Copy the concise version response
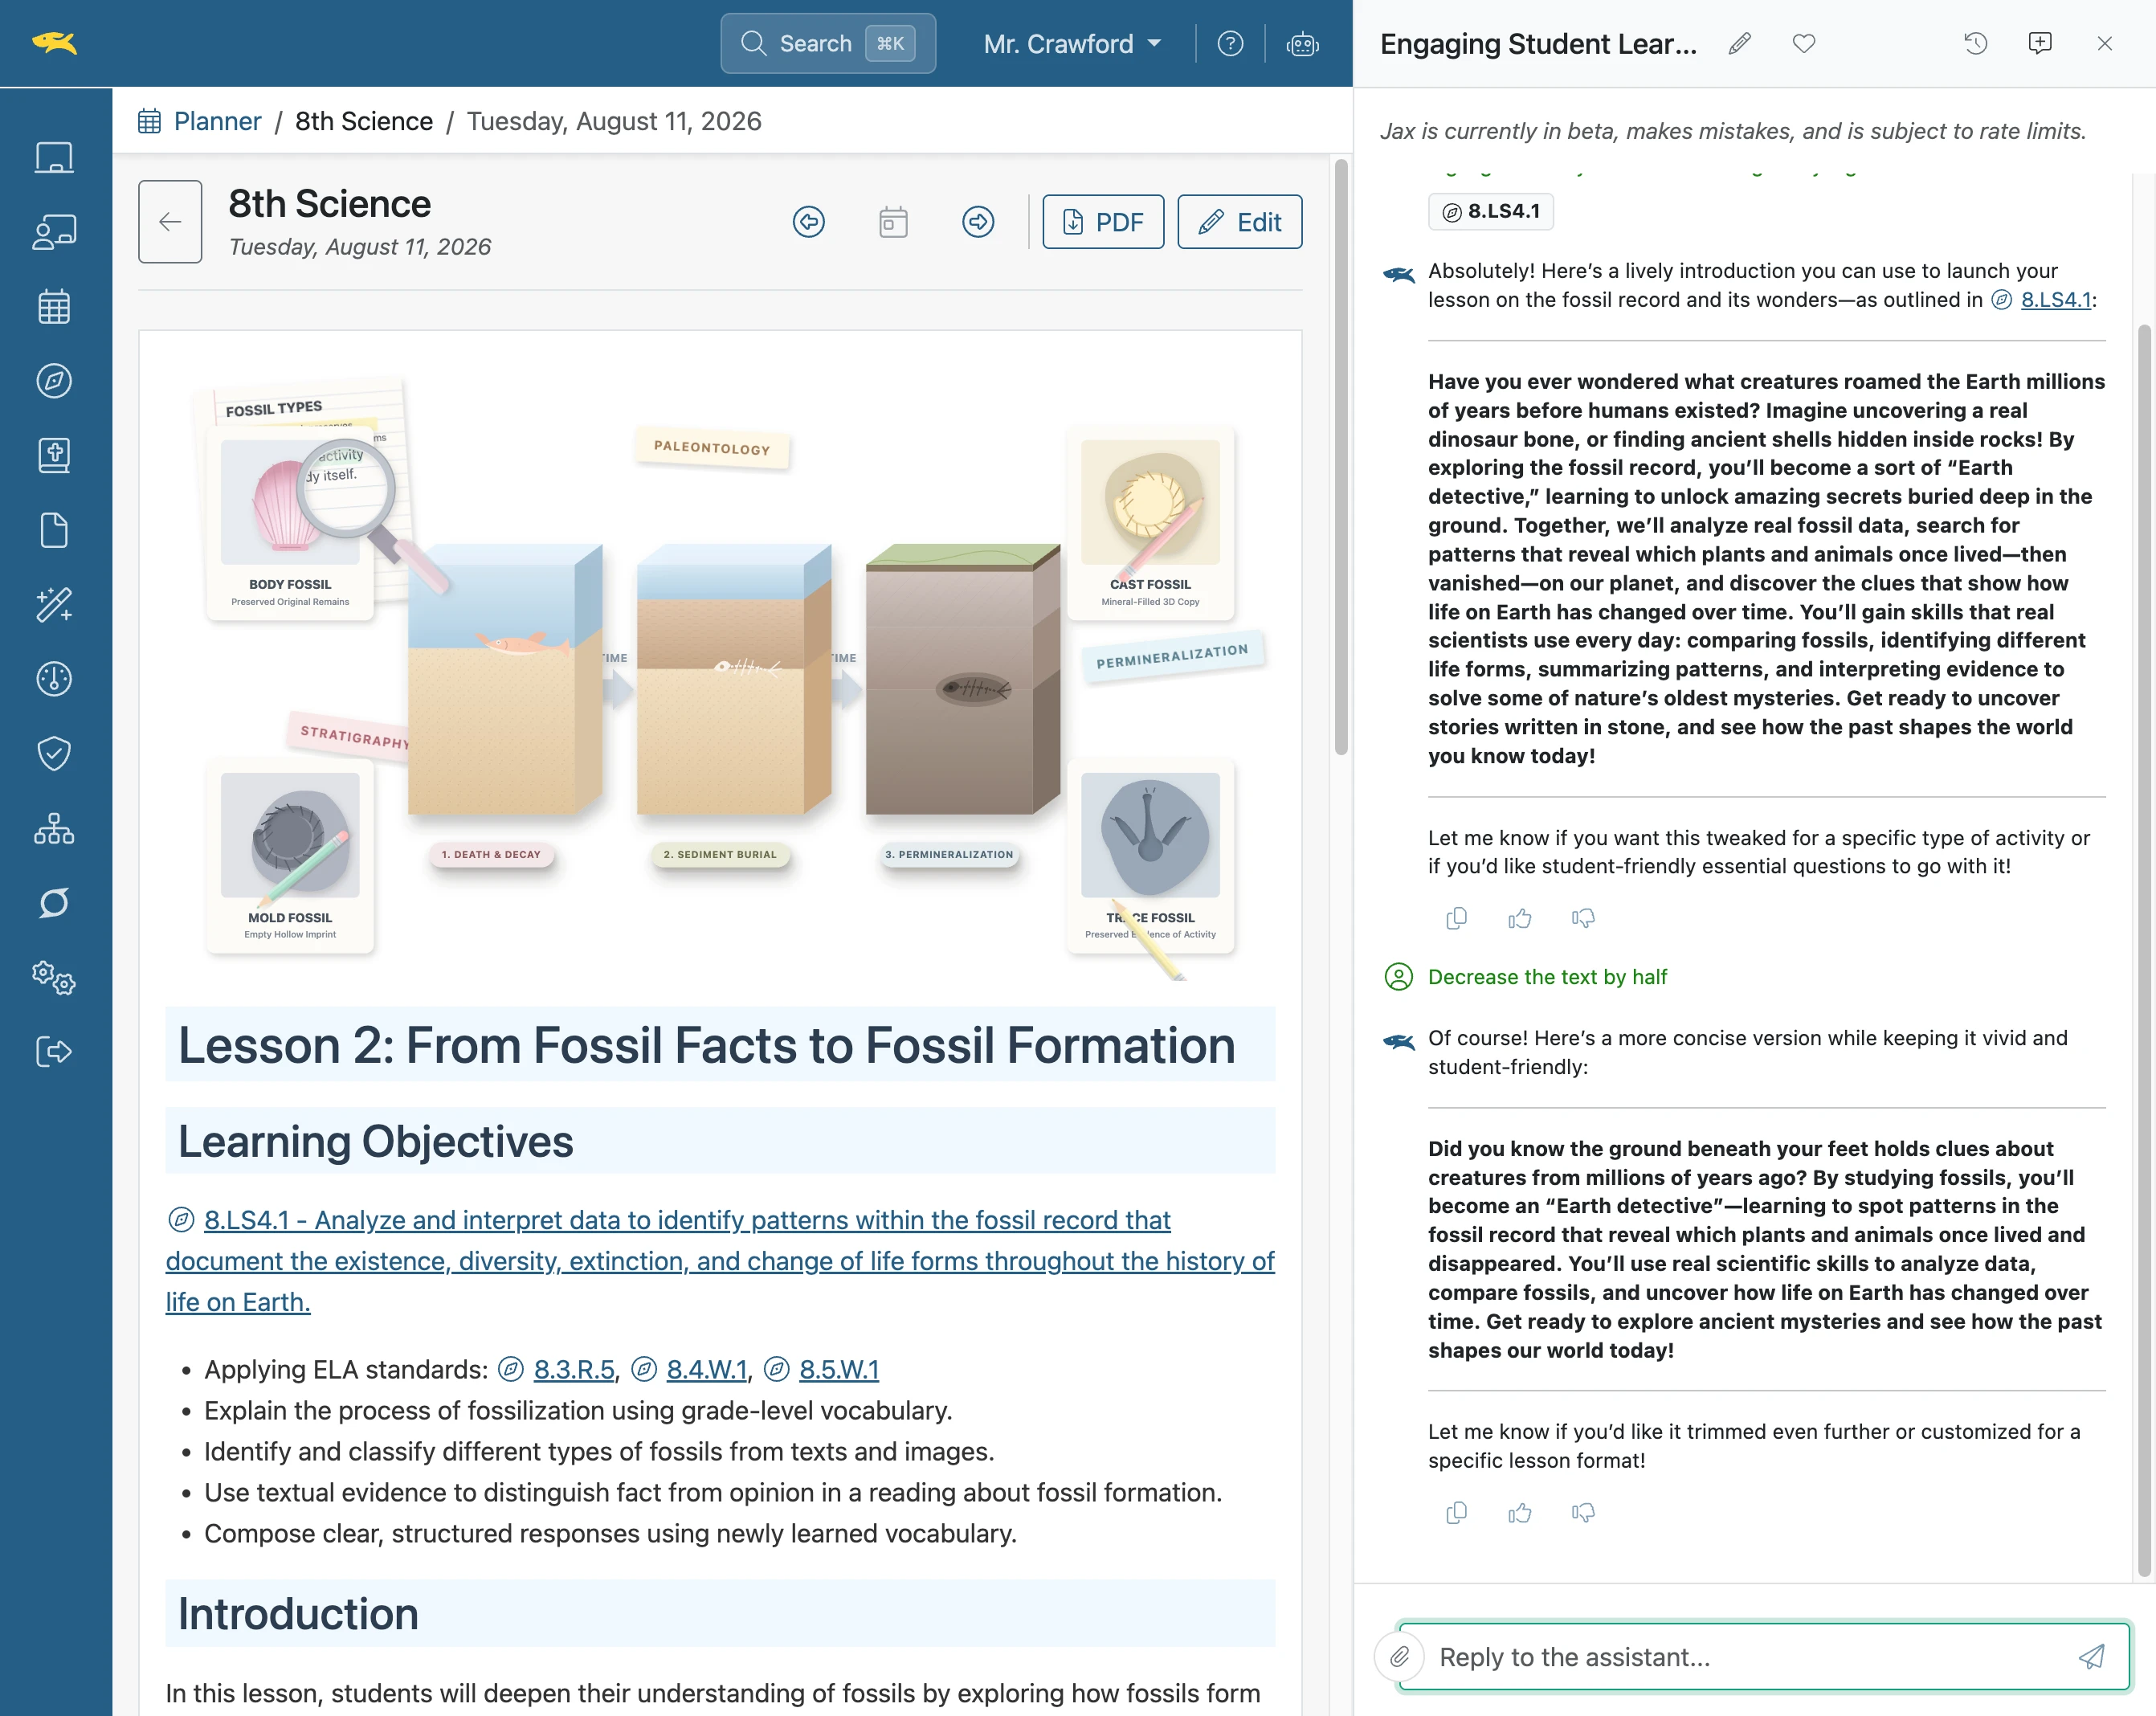2156x1716 pixels. pyautogui.click(x=1457, y=1513)
